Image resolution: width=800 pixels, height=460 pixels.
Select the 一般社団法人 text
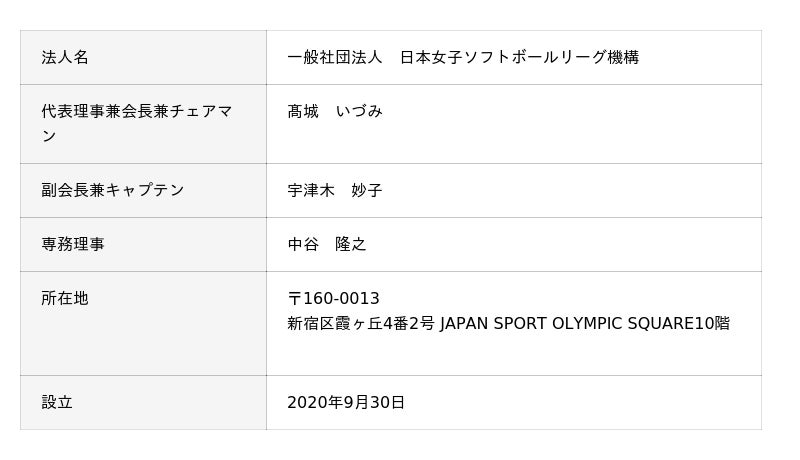334,58
